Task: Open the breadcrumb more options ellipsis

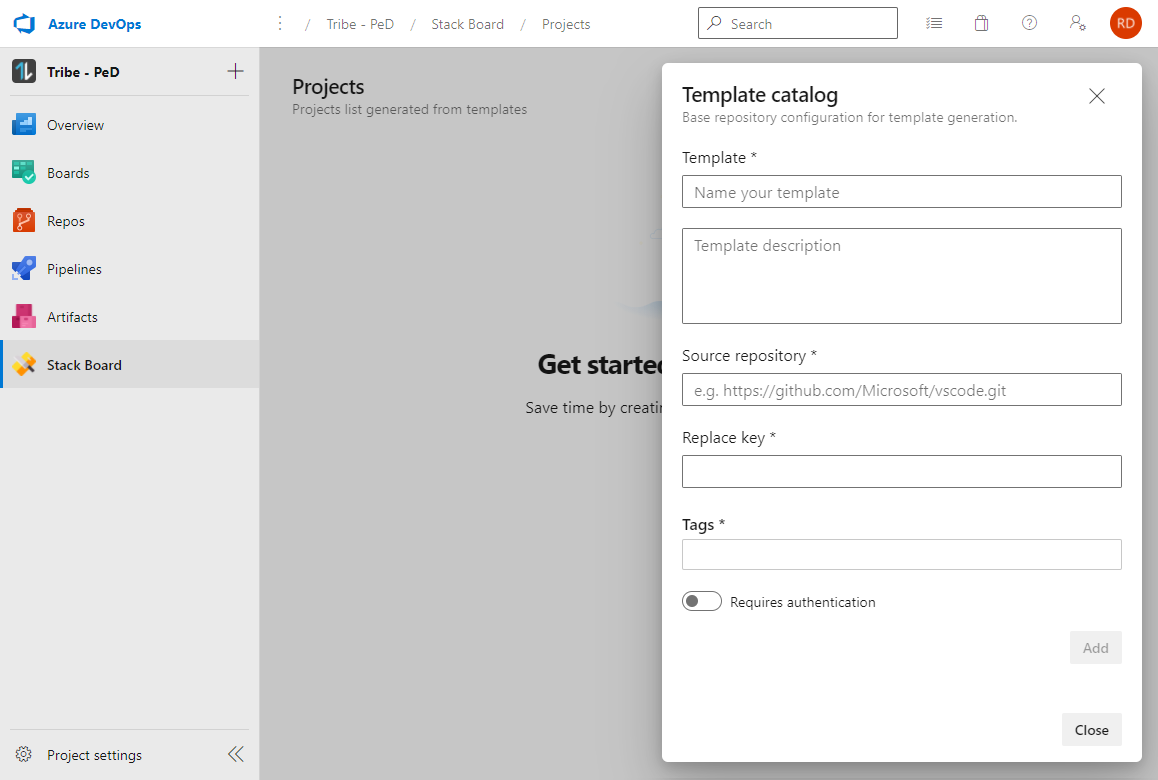Action: 280,24
